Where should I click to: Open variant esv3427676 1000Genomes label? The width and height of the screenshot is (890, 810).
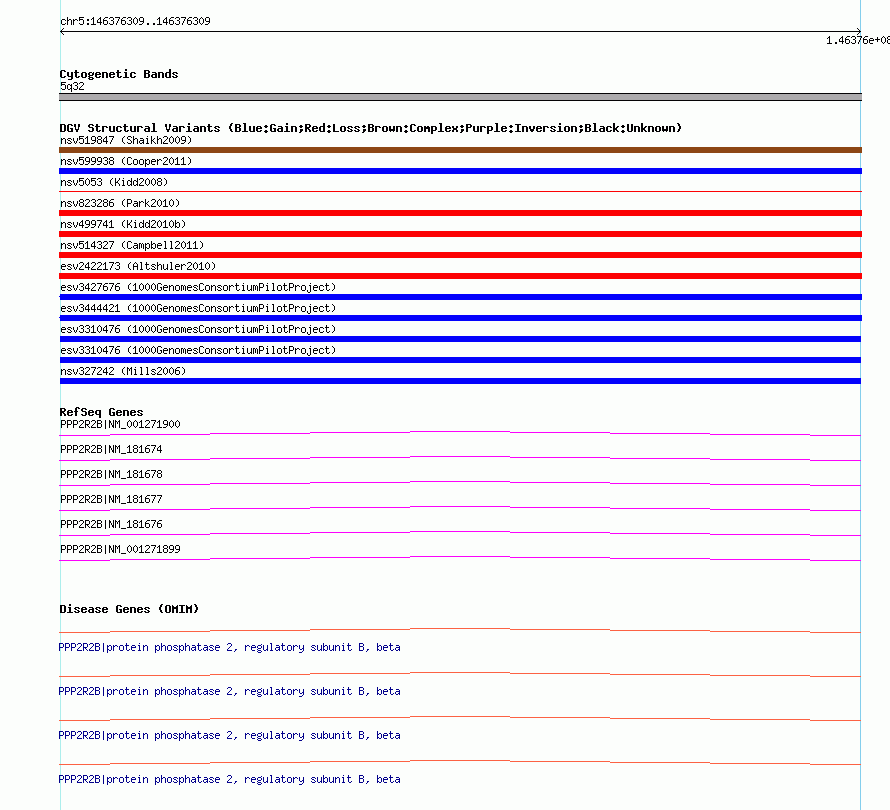tap(198, 287)
